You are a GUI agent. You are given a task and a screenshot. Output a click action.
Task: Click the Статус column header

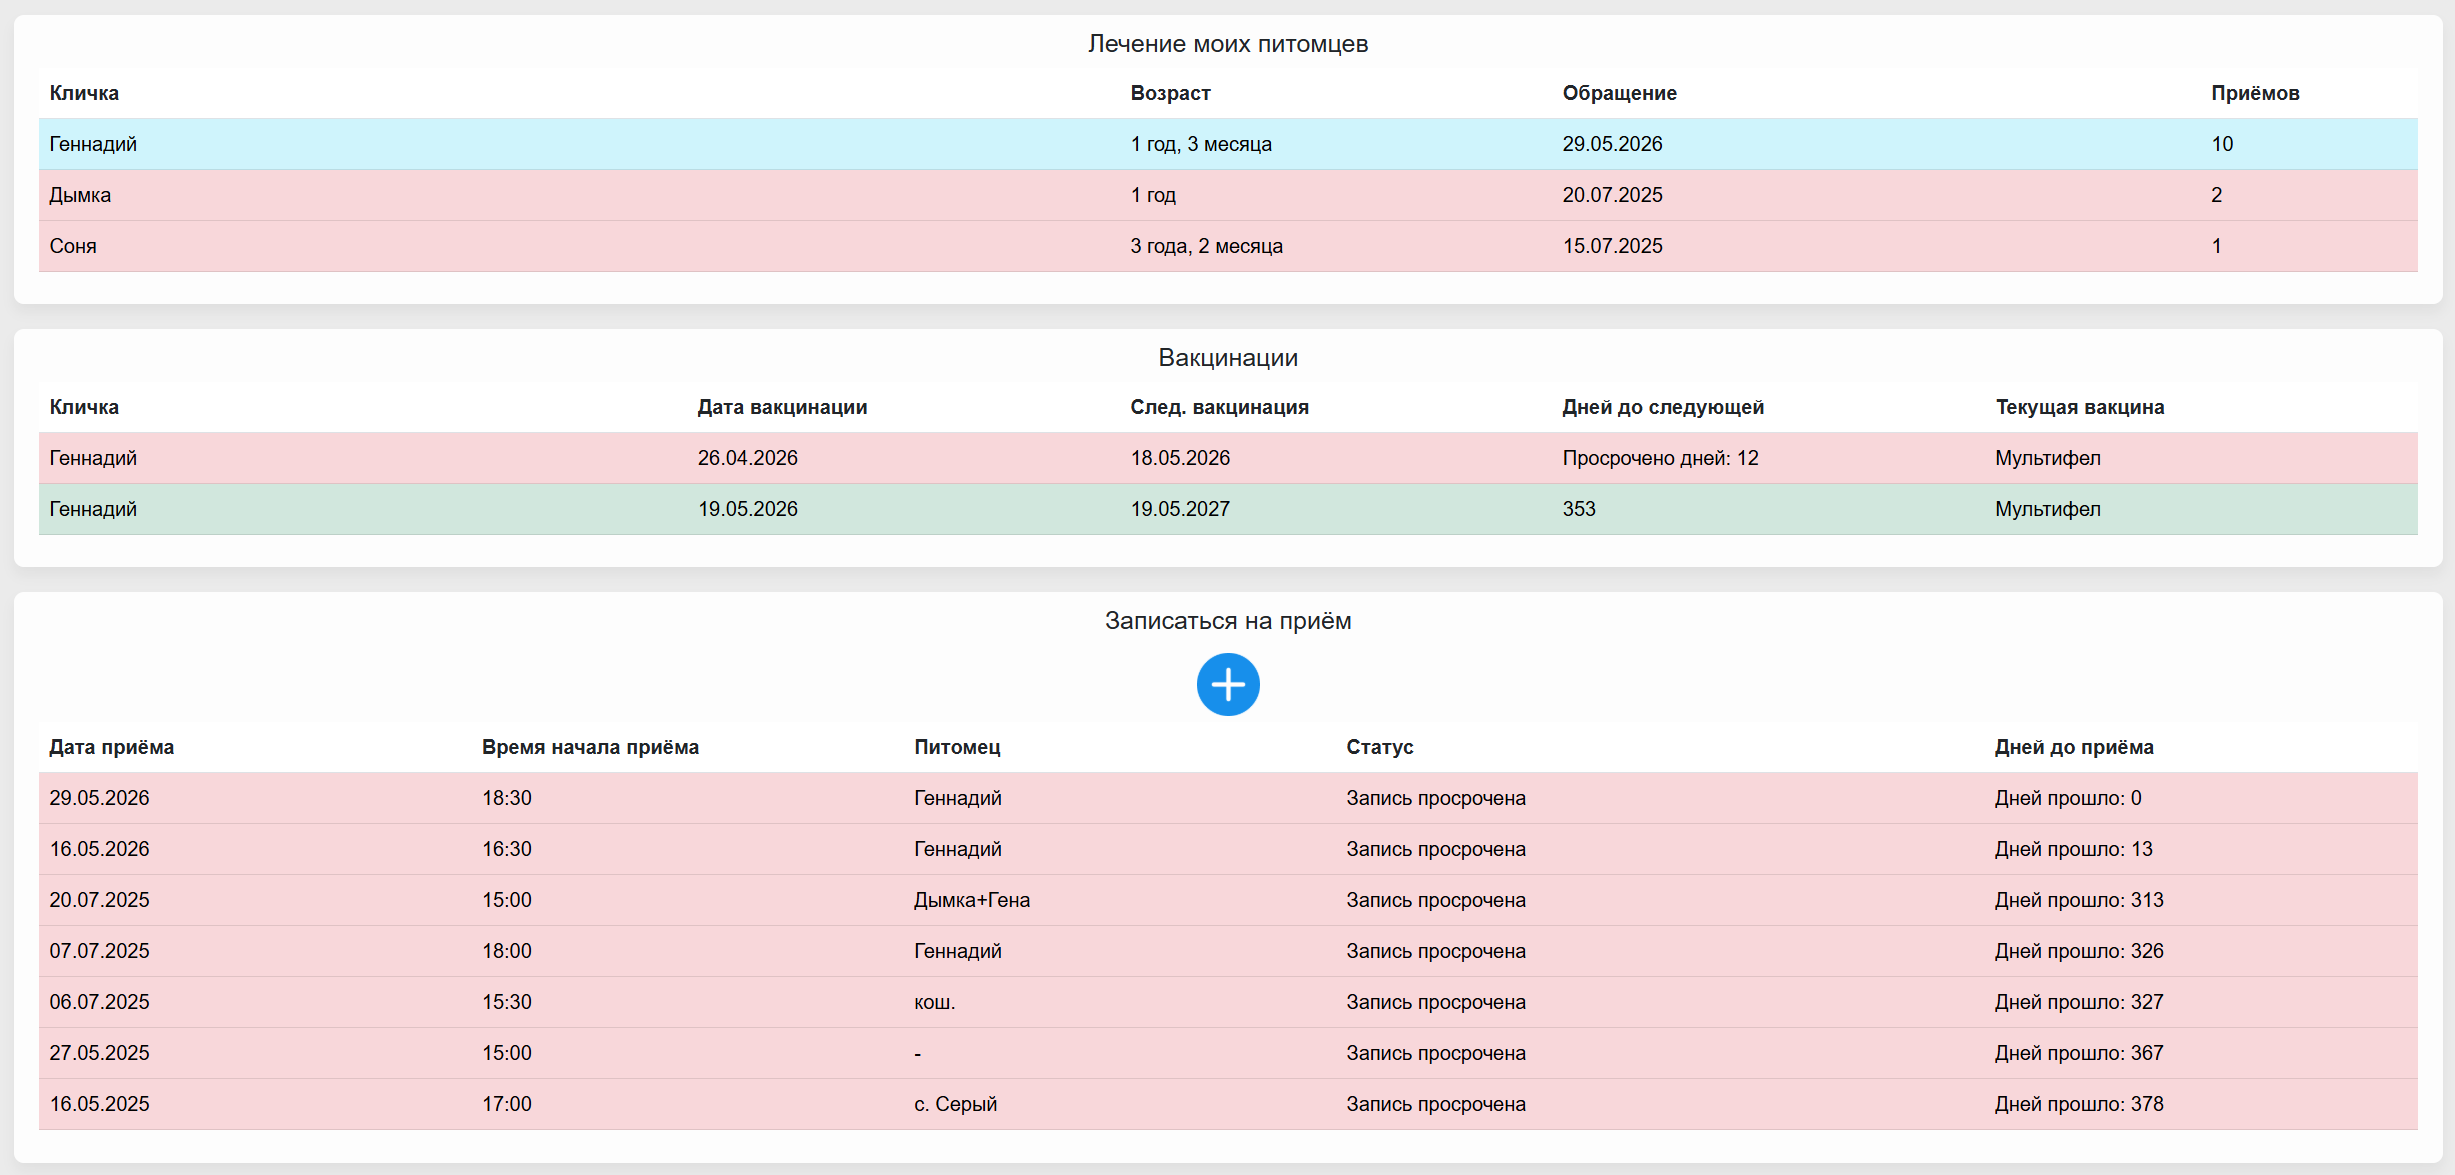[x=1379, y=747]
